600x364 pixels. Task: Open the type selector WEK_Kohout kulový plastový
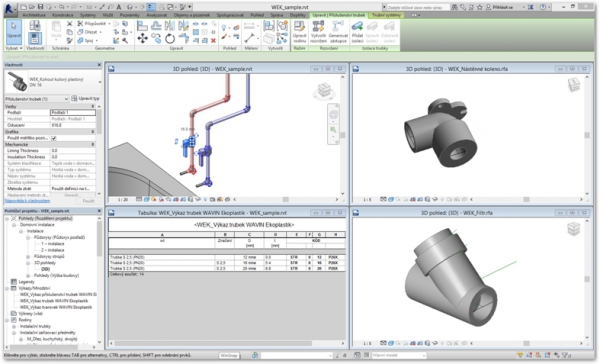click(53, 82)
